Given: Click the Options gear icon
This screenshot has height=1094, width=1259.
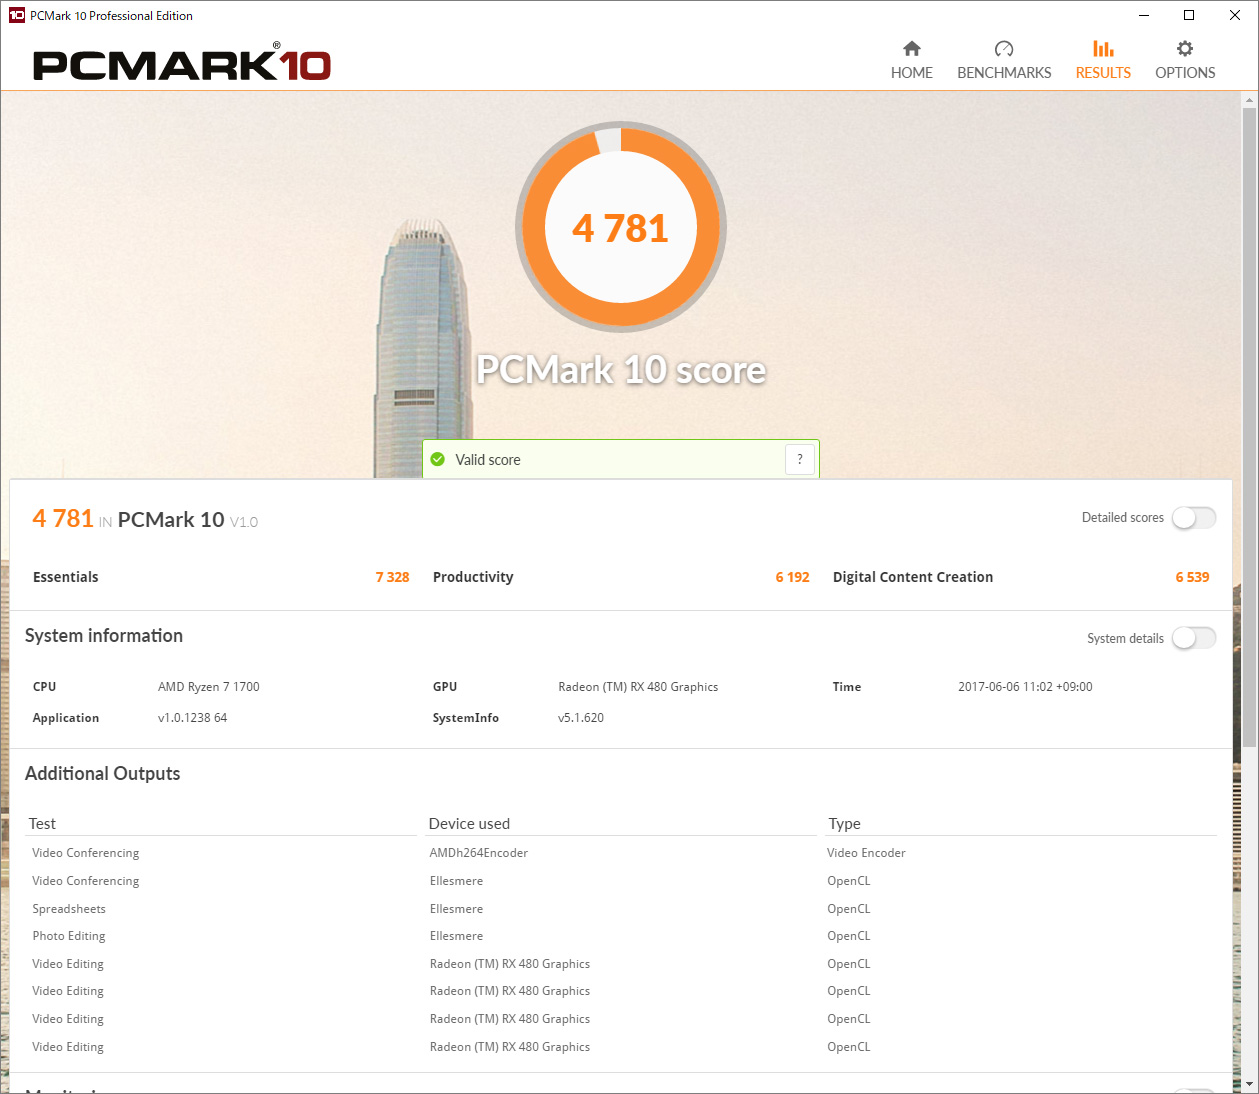Looking at the screenshot, I should 1185,49.
